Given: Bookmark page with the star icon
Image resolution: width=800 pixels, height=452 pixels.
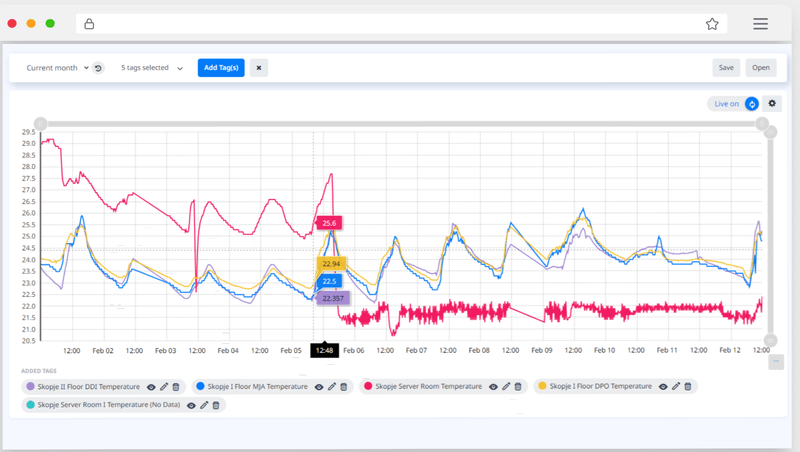Looking at the screenshot, I should coord(712,24).
